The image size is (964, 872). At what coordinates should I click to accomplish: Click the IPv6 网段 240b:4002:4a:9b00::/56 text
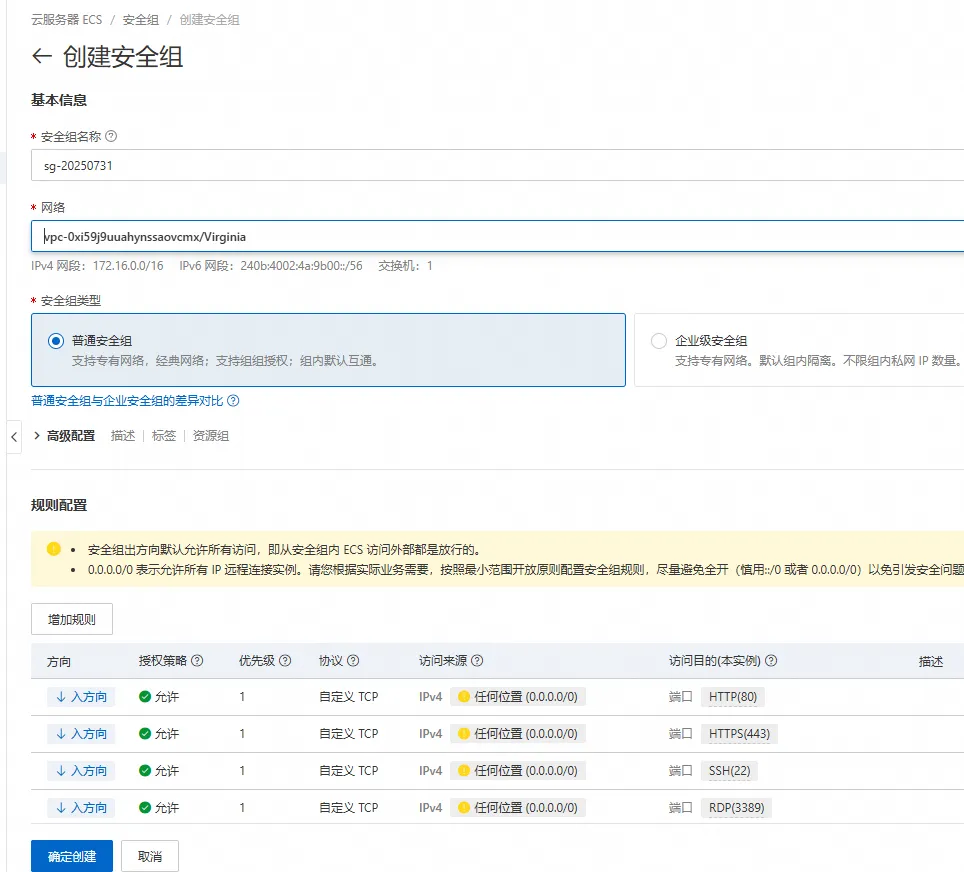click(271, 266)
